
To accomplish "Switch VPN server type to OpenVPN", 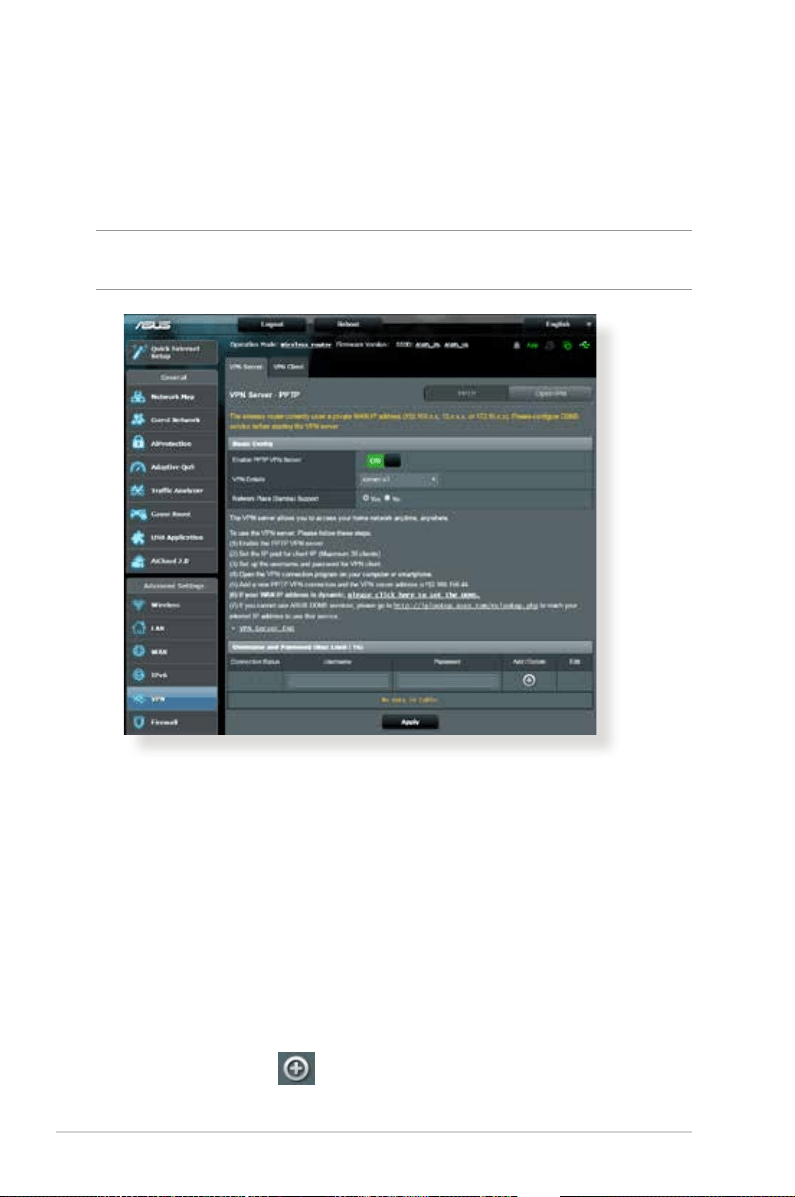I will click(551, 394).
